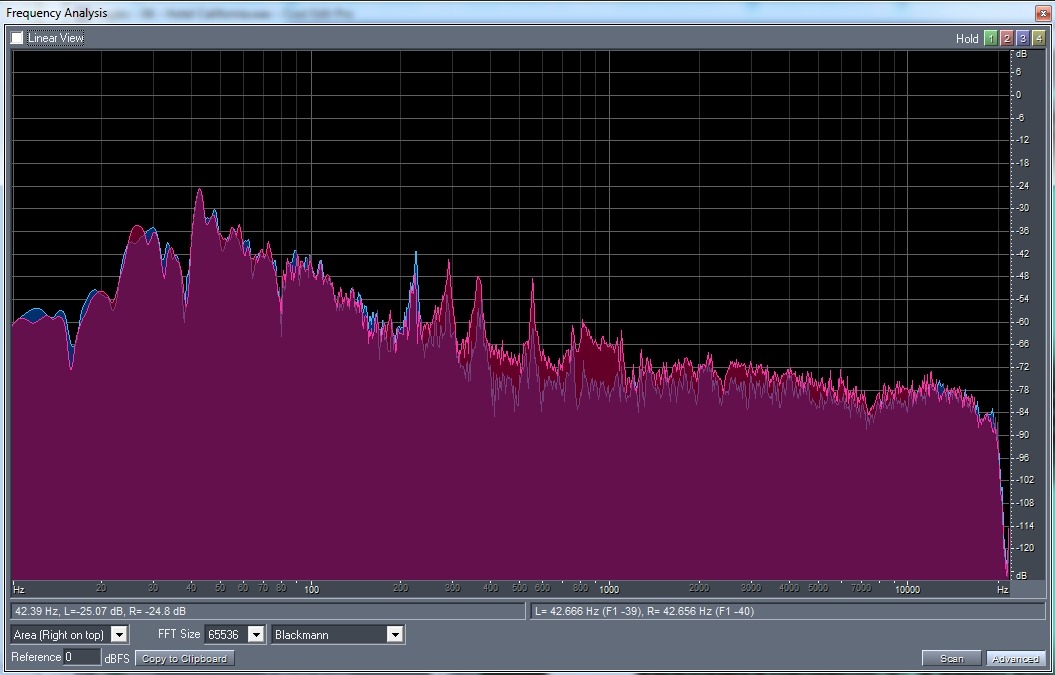Click Copy to Clipboard button
The image size is (1055, 675).
(185, 658)
